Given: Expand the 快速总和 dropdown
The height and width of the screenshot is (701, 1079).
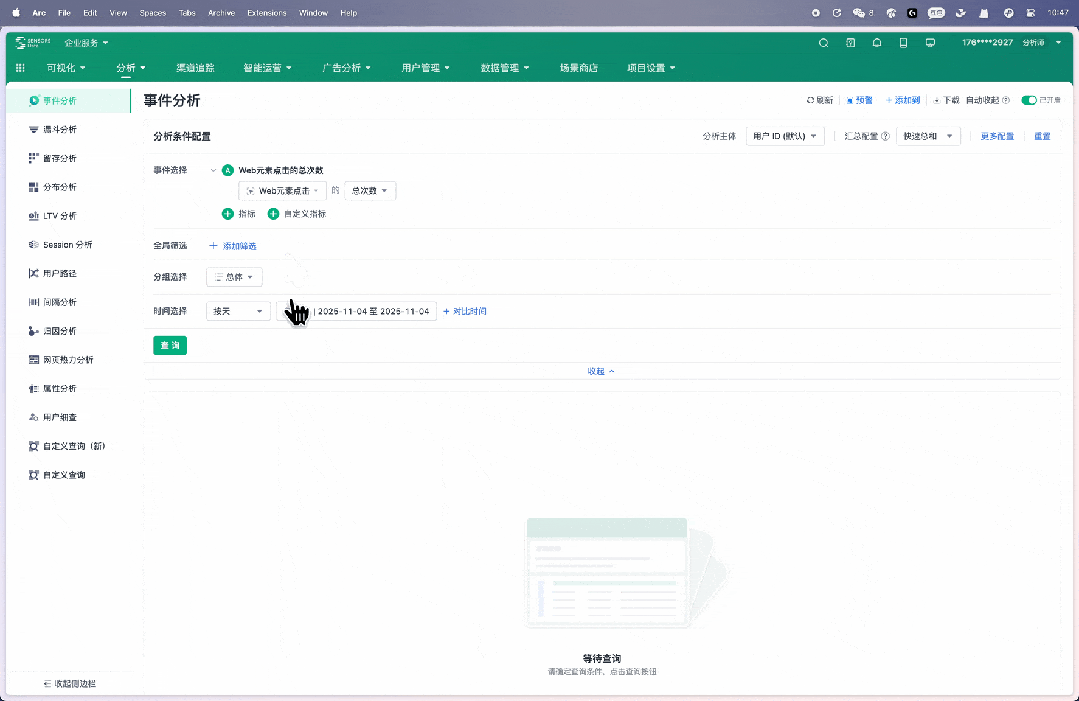Looking at the screenshot, I should [929, 136].
